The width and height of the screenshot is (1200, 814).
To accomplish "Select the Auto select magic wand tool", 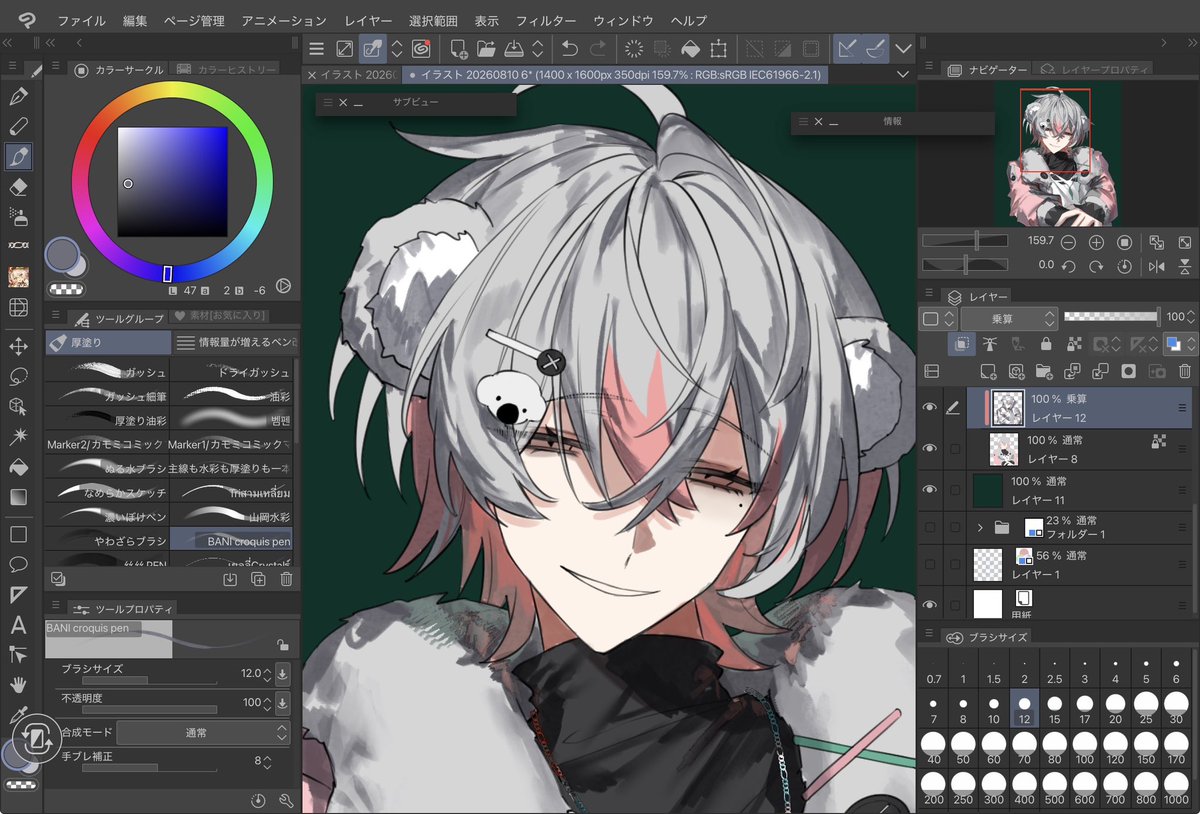I will tap(18, 437).
